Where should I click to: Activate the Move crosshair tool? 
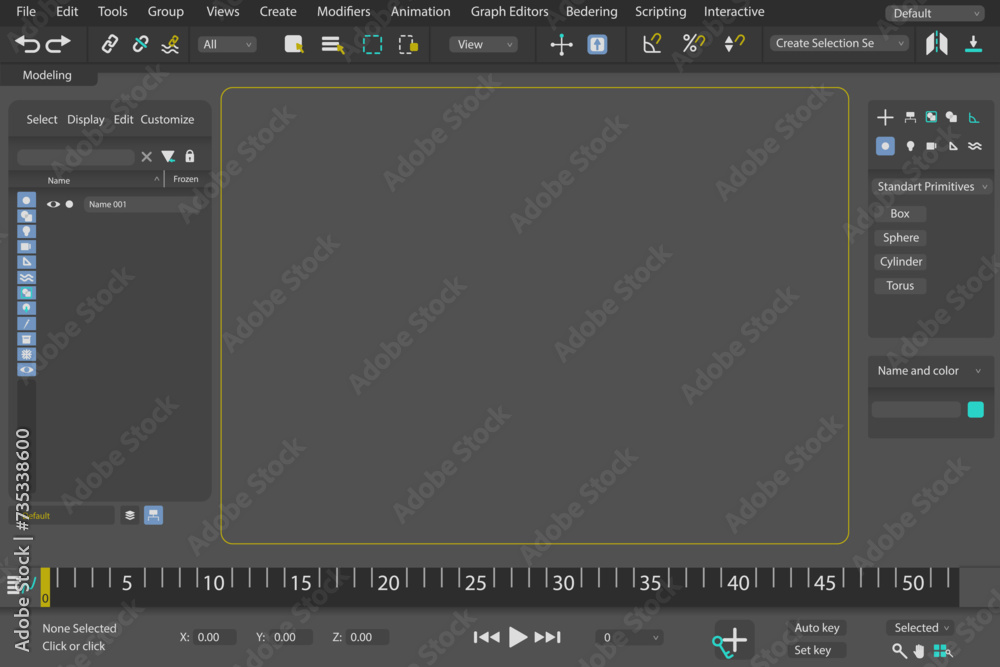click(x=561, y=45)
